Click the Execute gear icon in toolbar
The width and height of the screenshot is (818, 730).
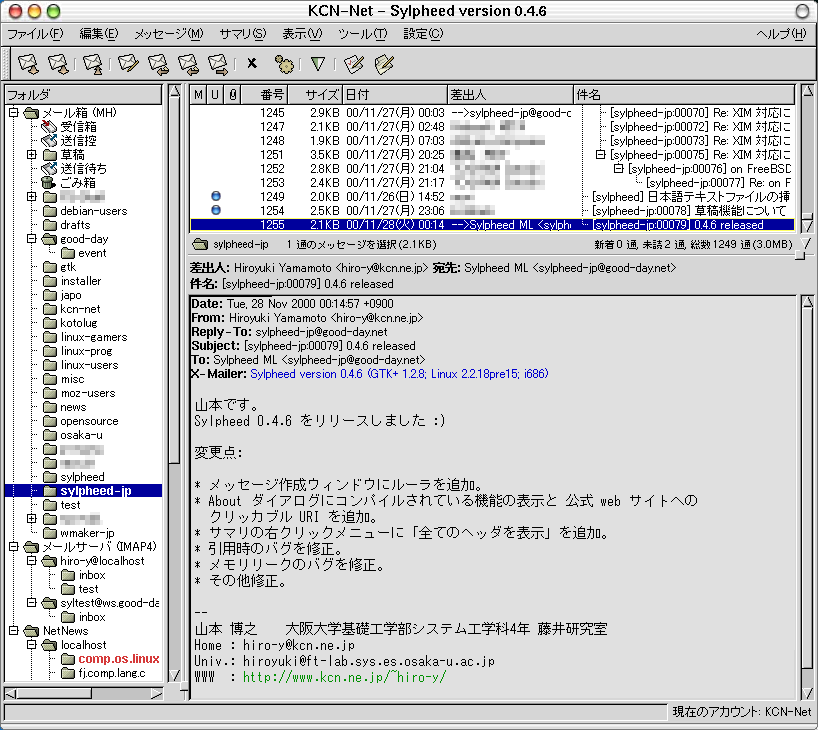tap(284, 64)
